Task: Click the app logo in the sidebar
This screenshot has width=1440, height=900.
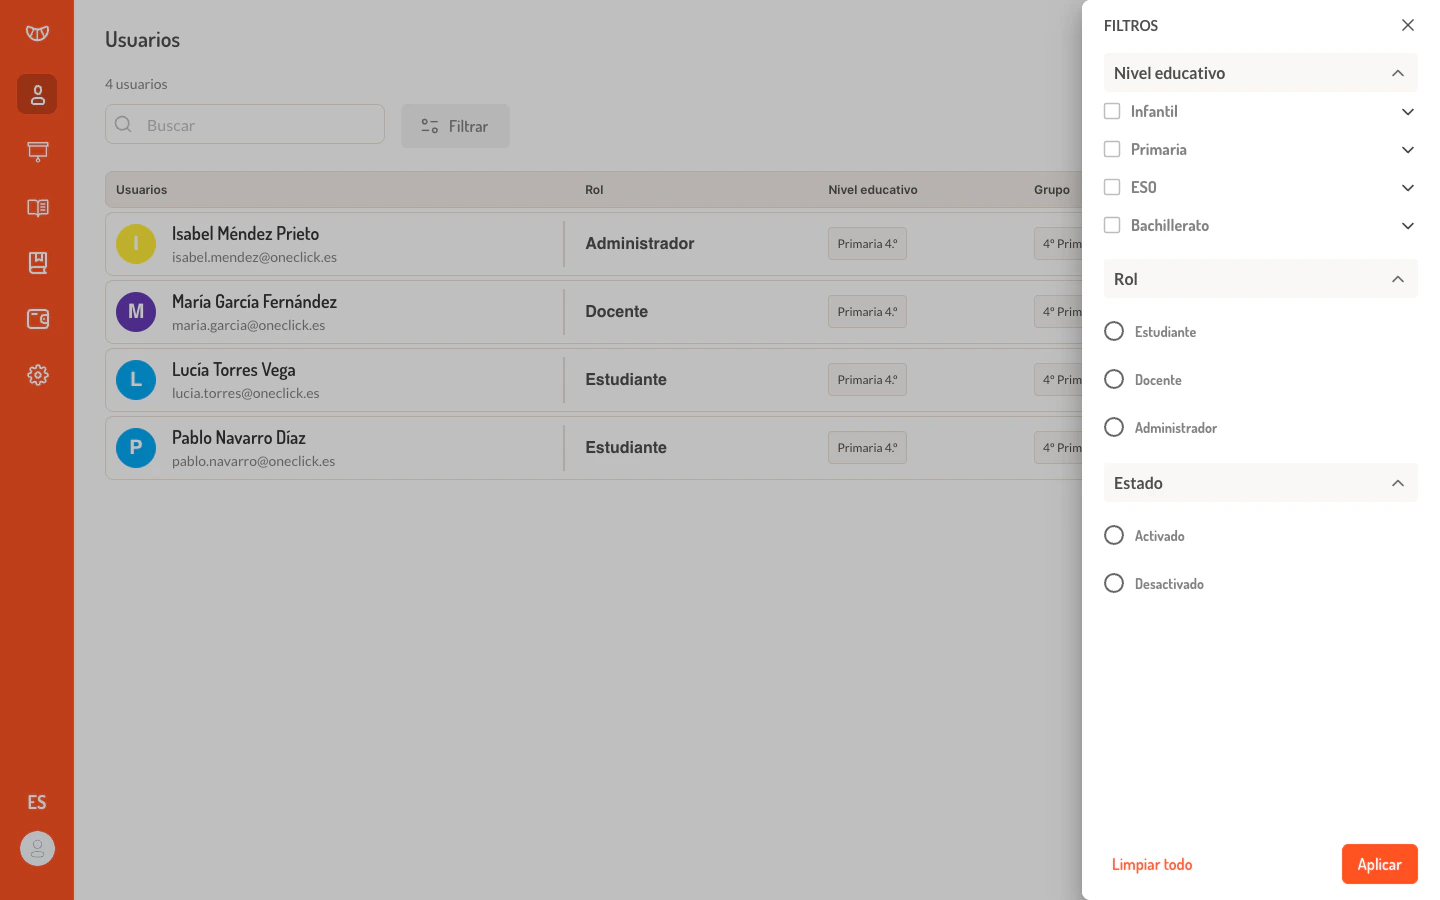Action: pyautogui.click(x=37, y=33)
